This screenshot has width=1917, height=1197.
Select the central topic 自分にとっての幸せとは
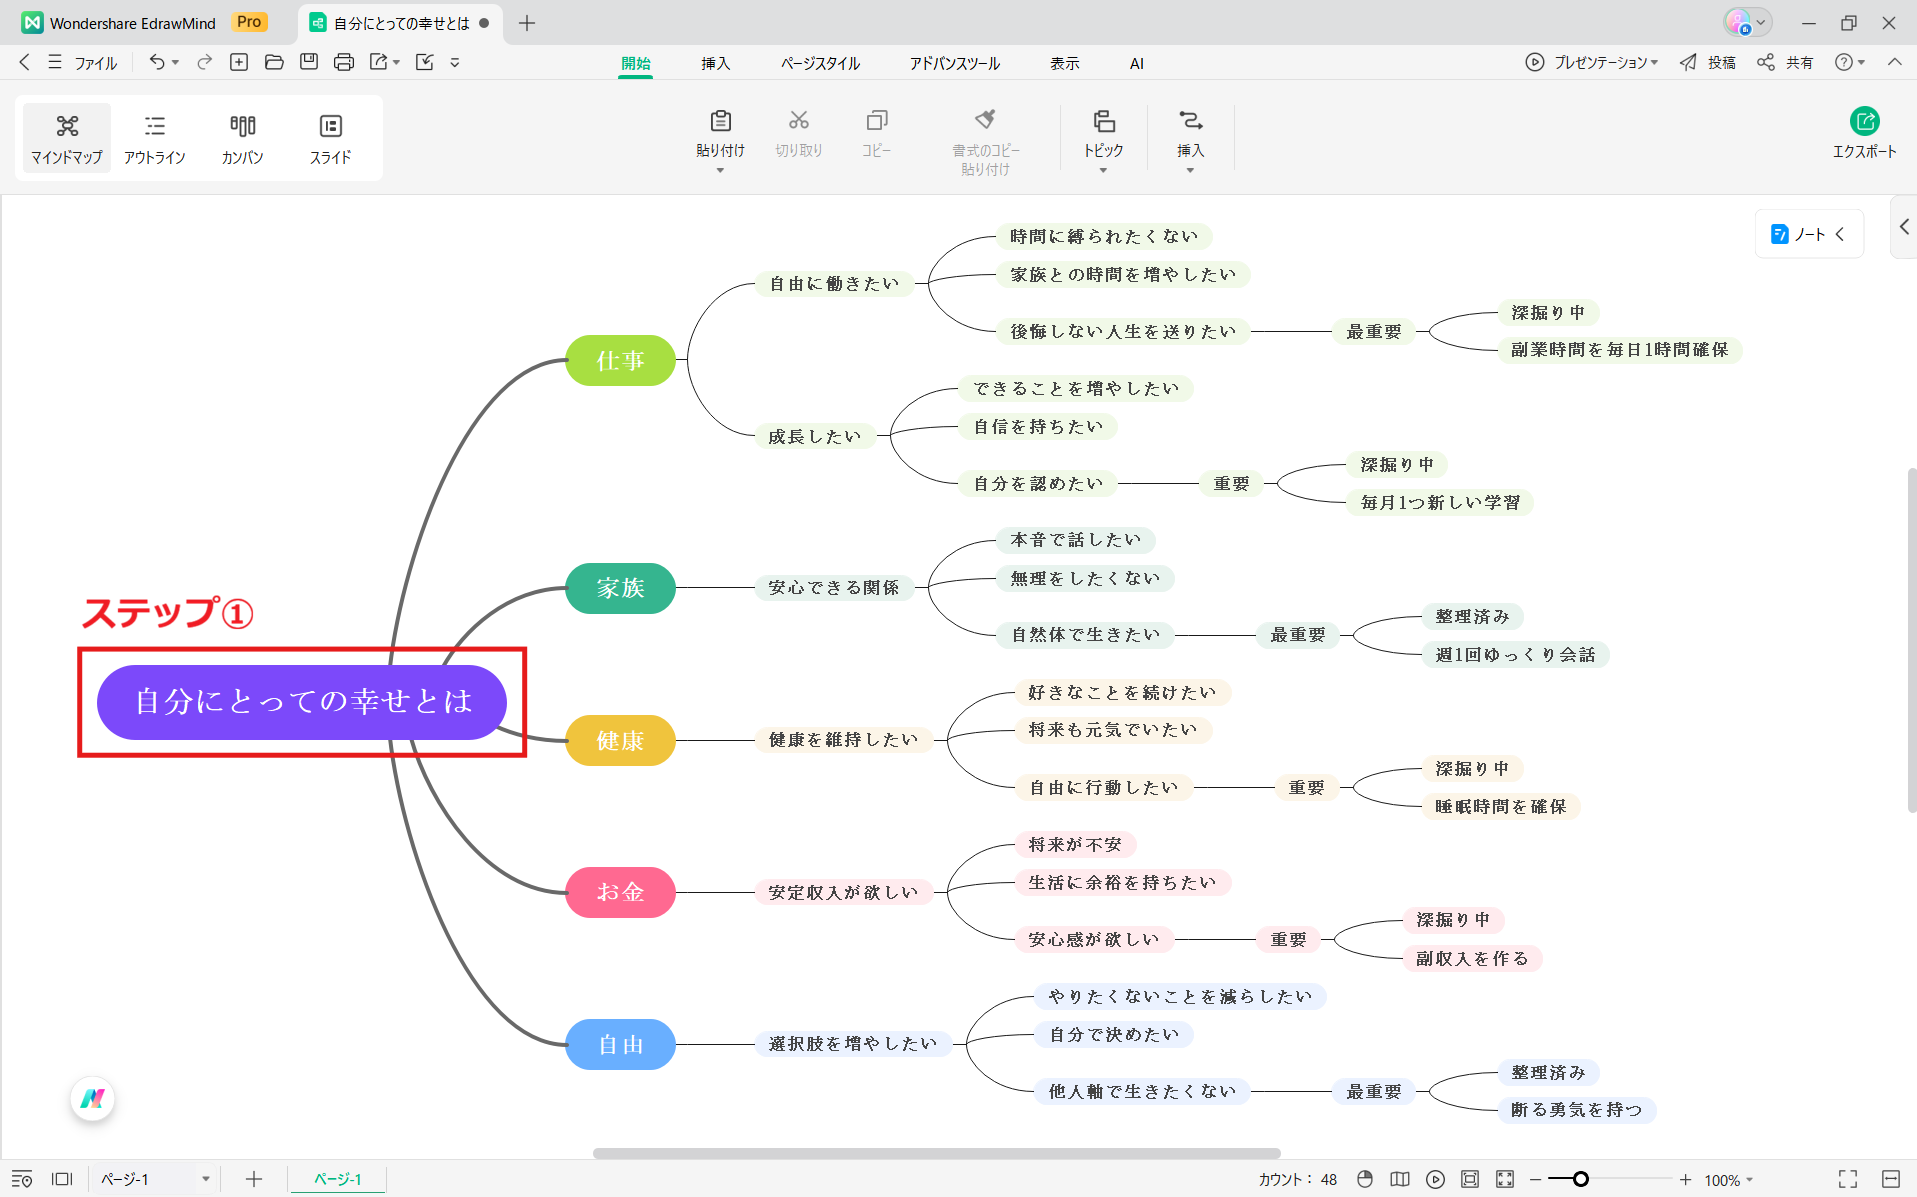tap(302, 702)
